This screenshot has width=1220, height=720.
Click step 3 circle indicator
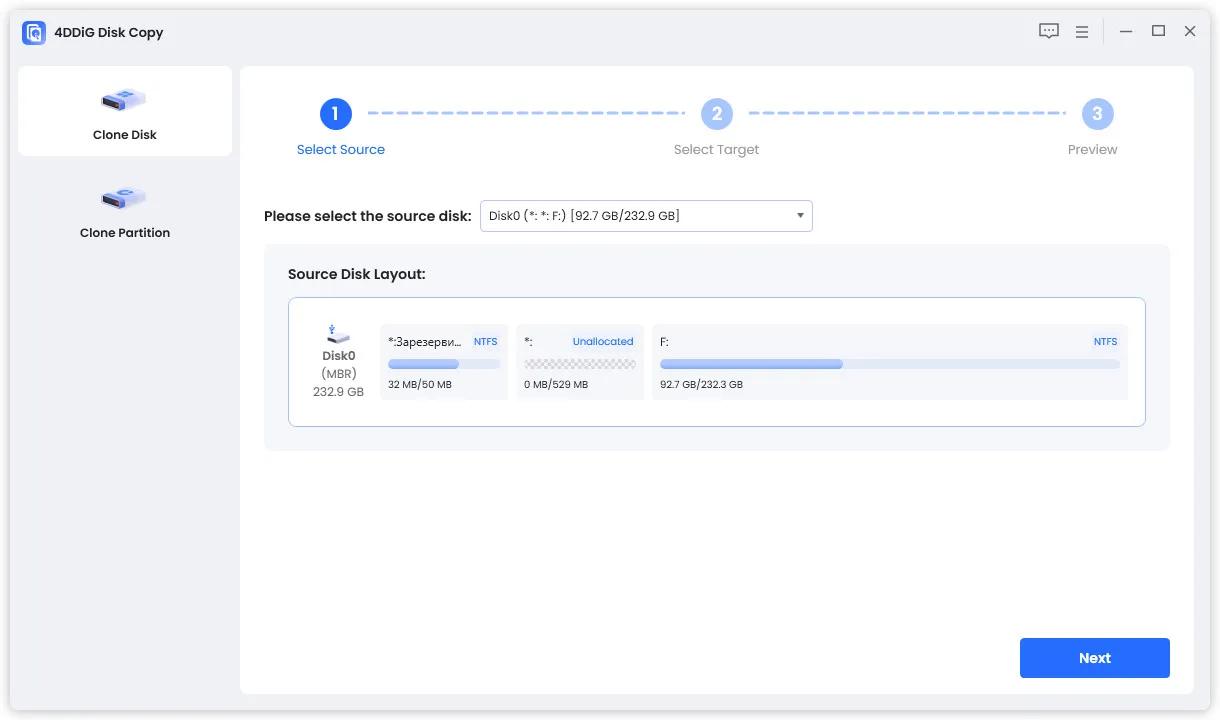point(1097,114)
